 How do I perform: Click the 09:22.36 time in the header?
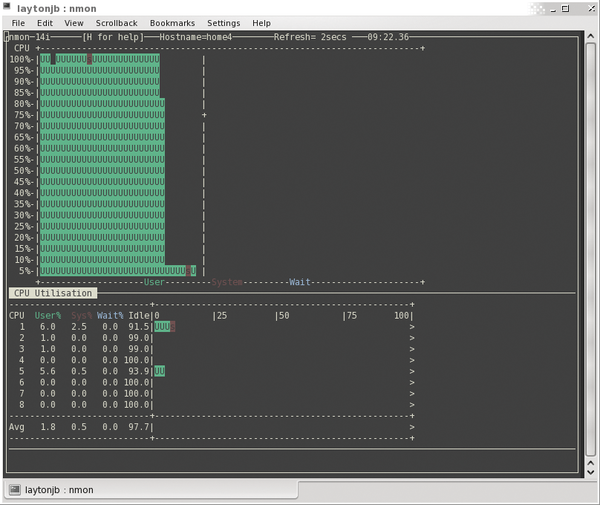tap(388, 37)
